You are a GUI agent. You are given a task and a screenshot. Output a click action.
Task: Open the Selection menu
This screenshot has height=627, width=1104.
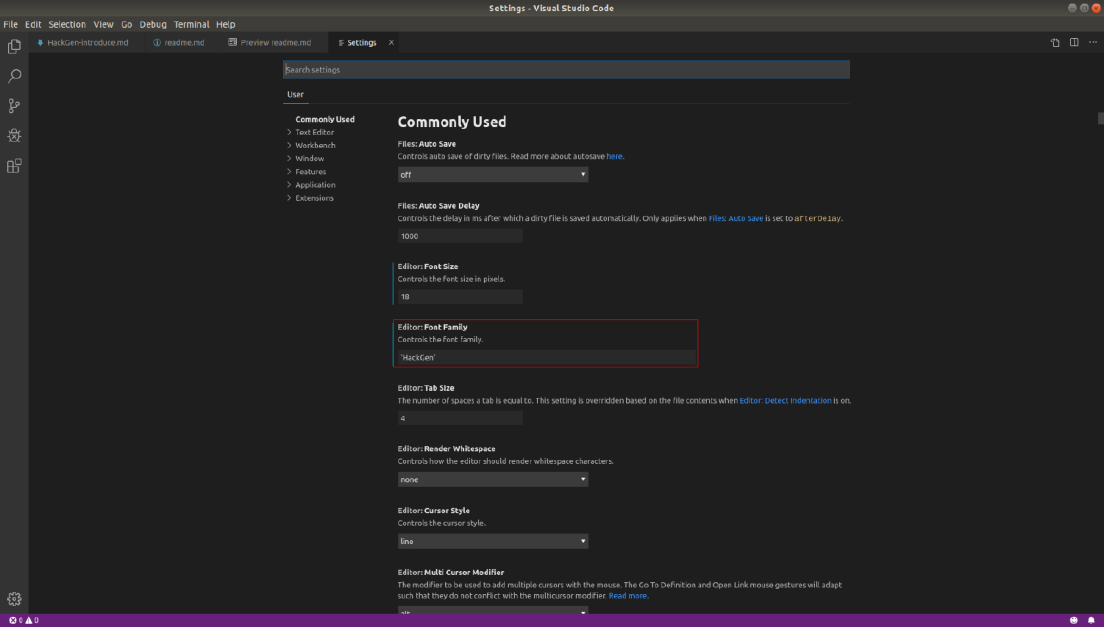[67, 24]
